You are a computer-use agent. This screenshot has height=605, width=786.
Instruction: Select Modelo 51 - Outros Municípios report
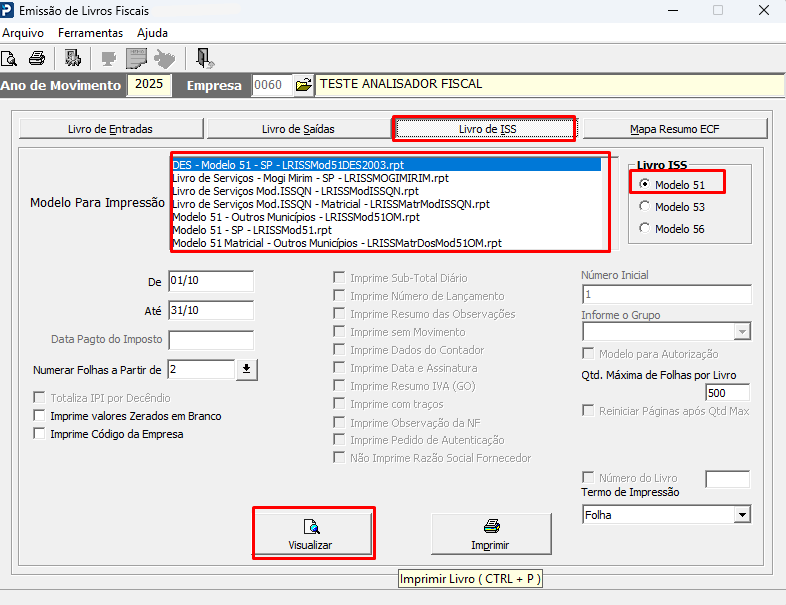(386, 217)
